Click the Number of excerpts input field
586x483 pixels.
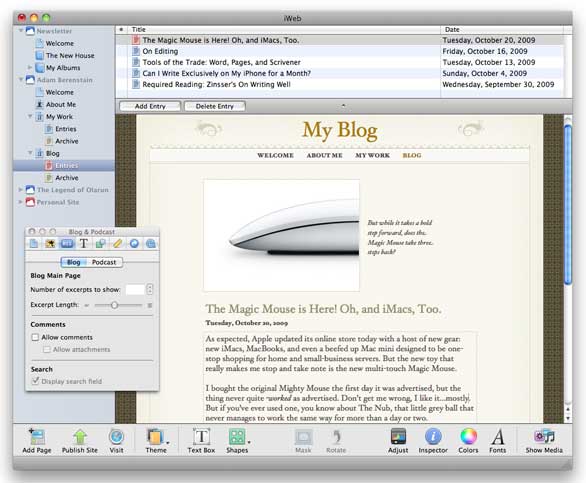tap(135, 289)
